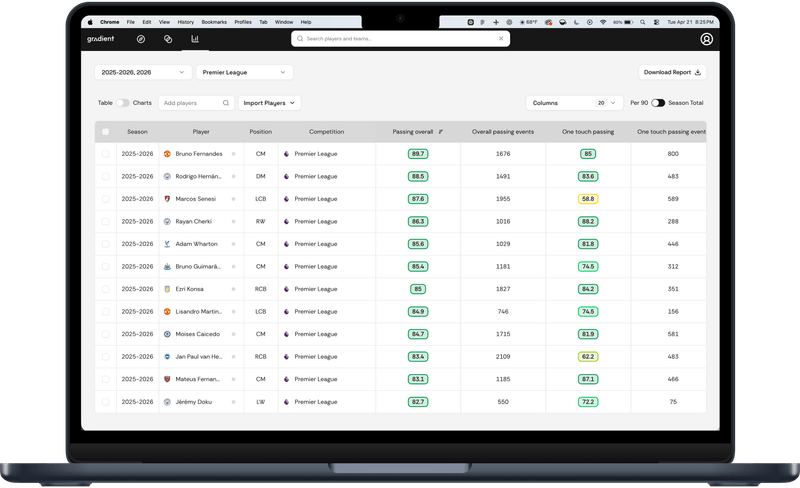Select the Adam Wharton row checkbox
Image resolution: width=800 pixels, height=488 pixels.
coord(106,244)
